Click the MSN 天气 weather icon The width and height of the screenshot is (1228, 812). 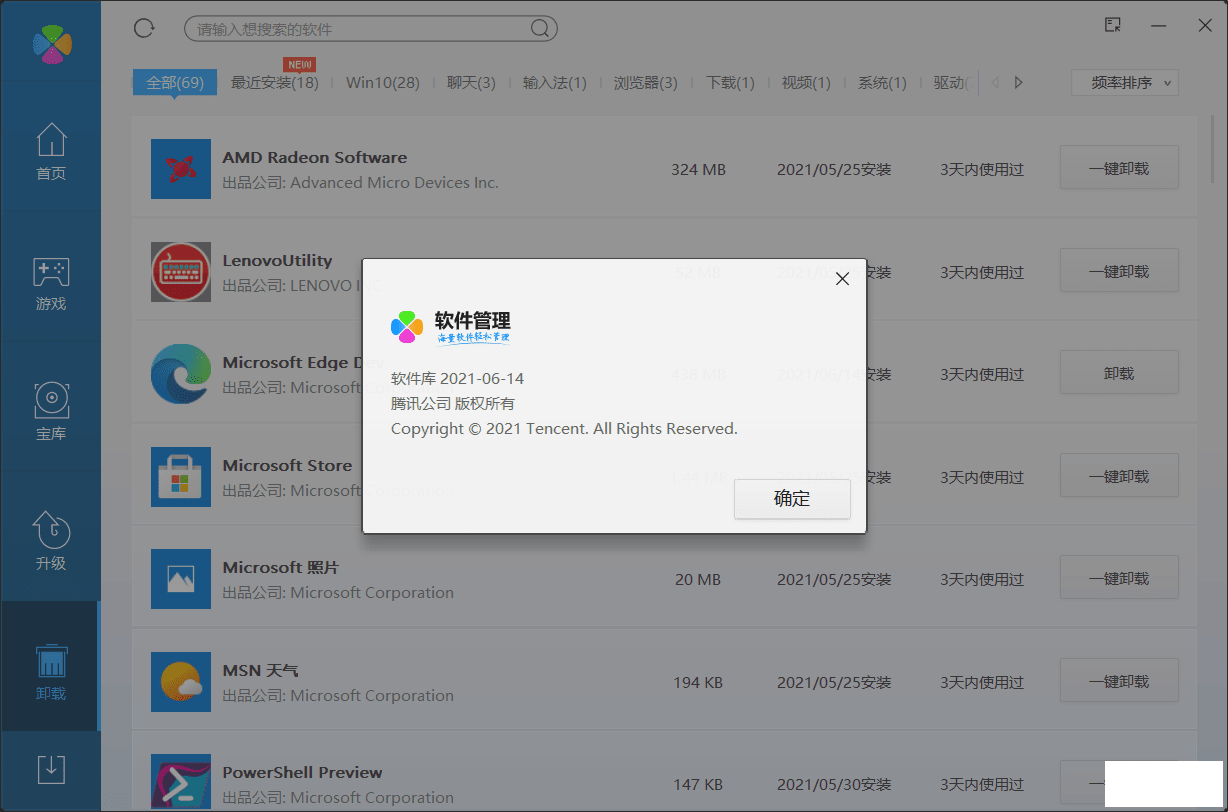[x=181, y=682]
